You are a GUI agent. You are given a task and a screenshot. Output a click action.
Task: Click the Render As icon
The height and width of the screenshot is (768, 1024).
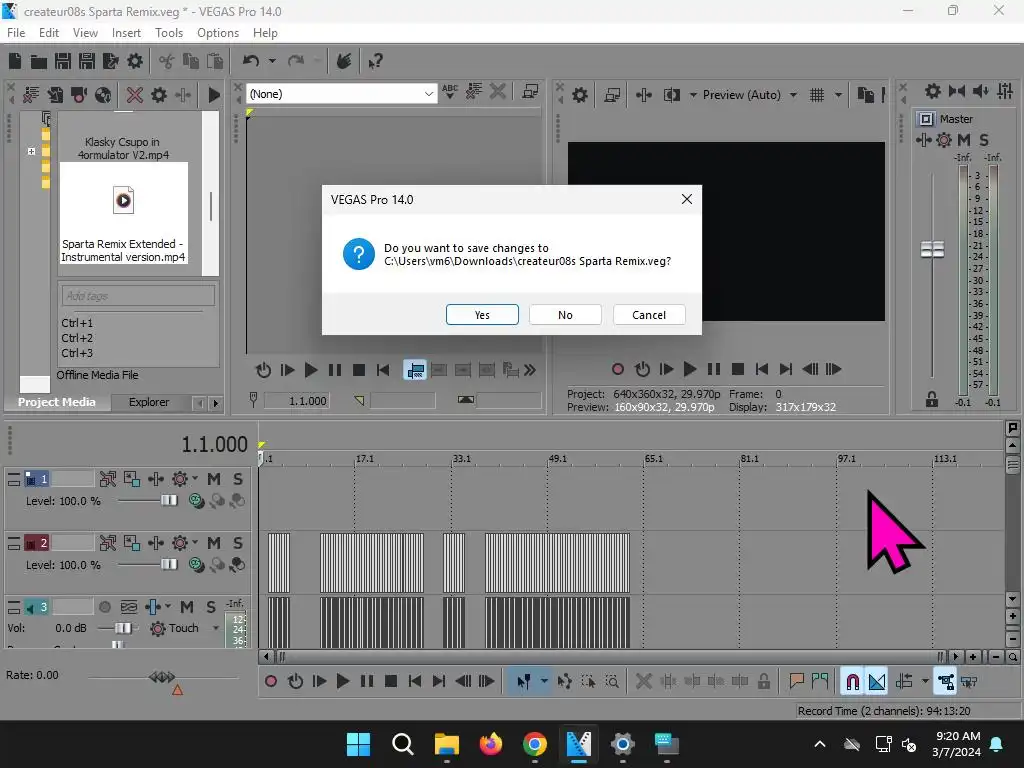[111, 61]
